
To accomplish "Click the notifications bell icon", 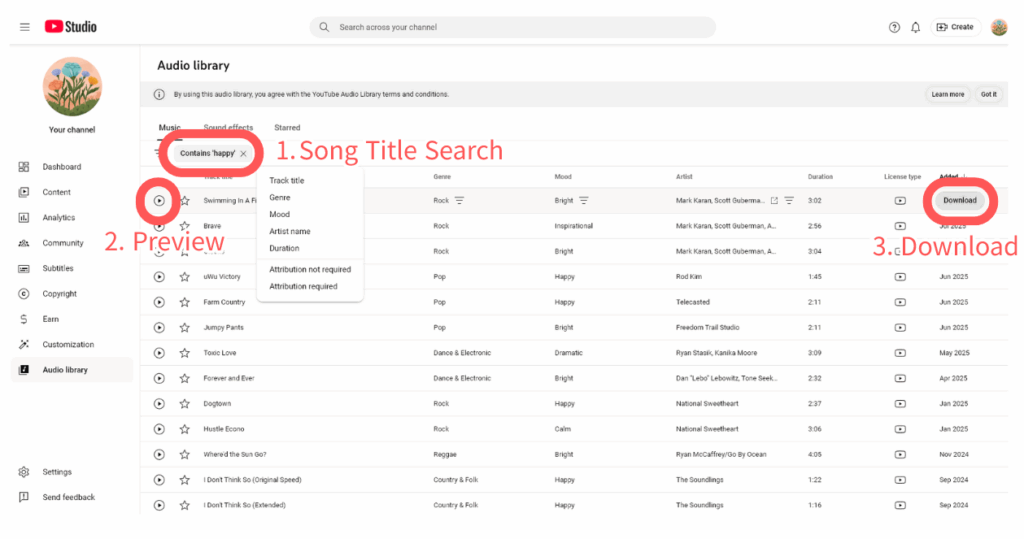I will (915, 27).
